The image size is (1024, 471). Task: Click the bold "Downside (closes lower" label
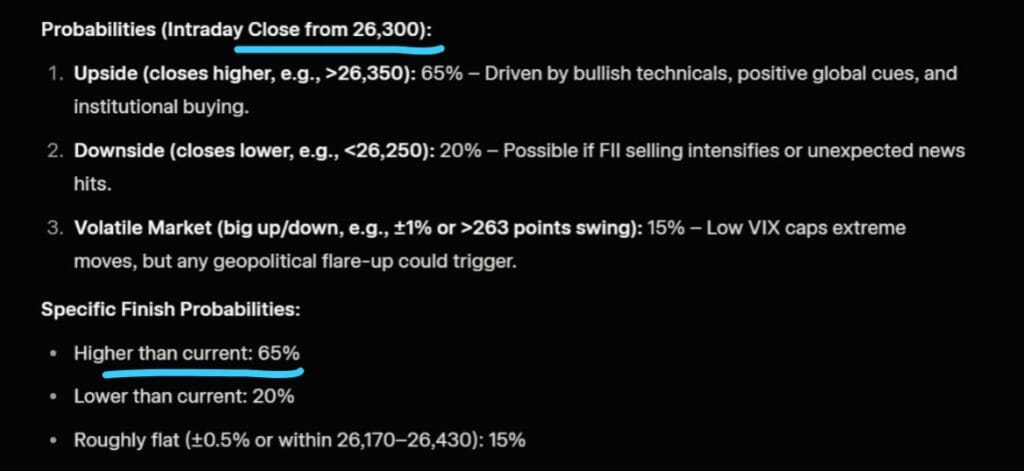pos(172,150)
